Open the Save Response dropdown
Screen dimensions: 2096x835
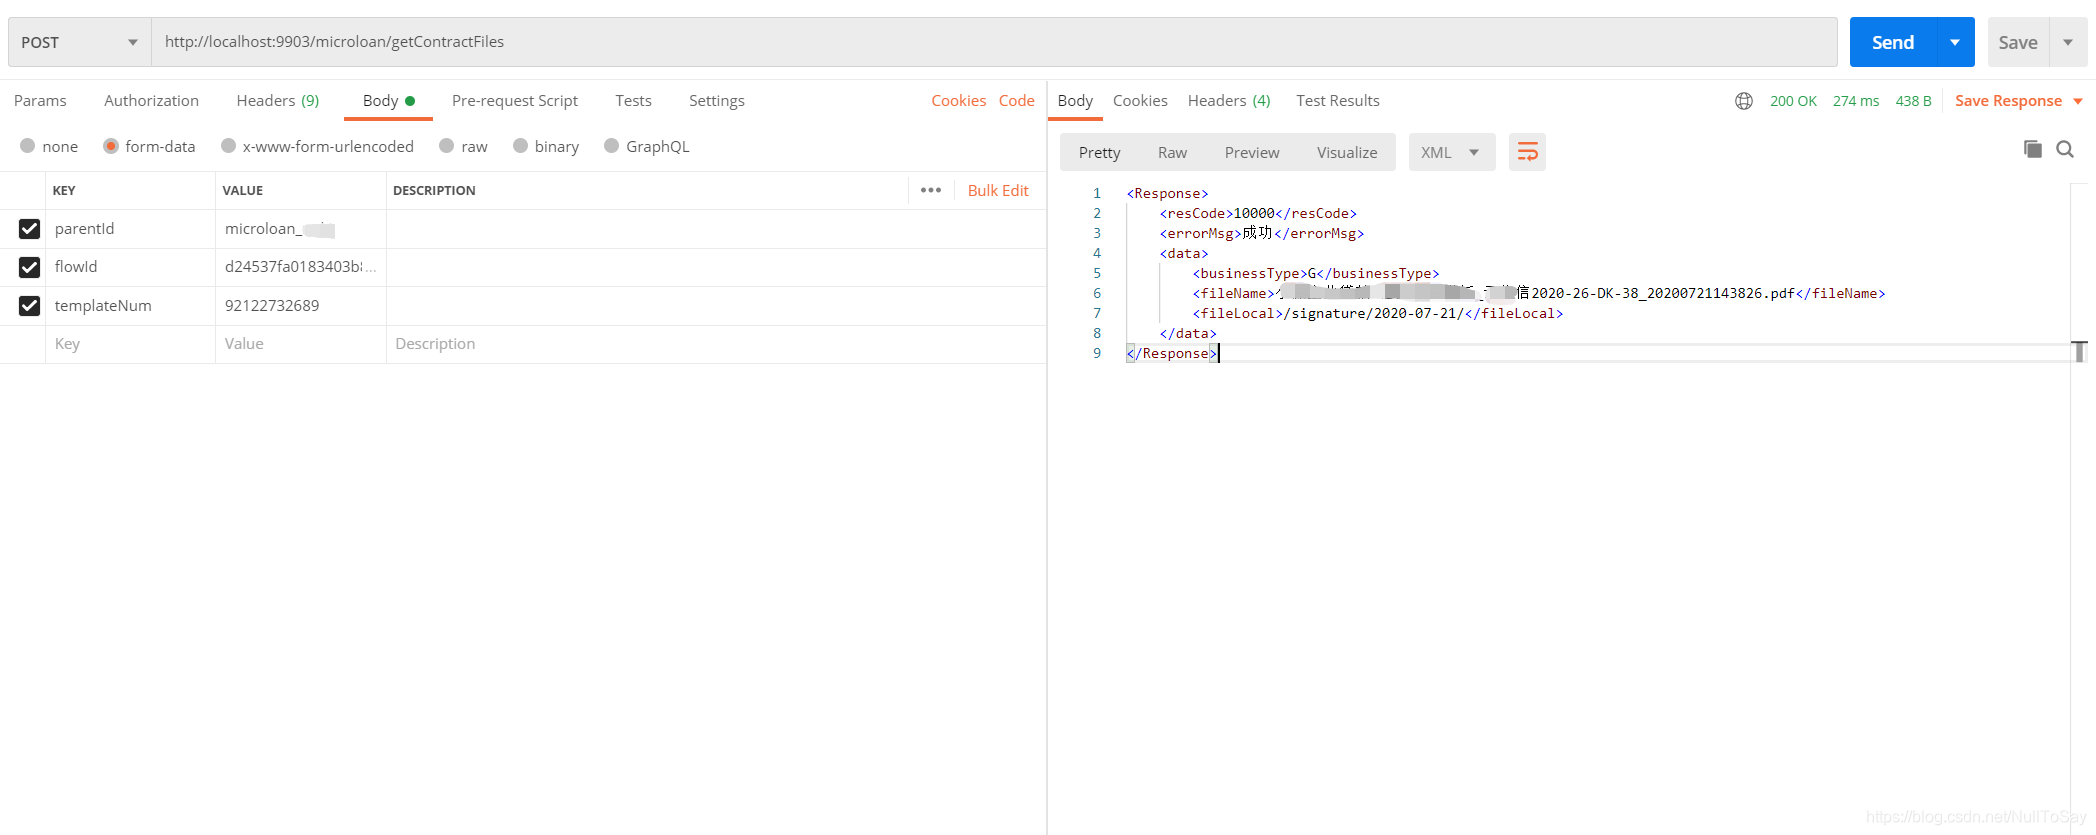click(x=2018, y=101)
